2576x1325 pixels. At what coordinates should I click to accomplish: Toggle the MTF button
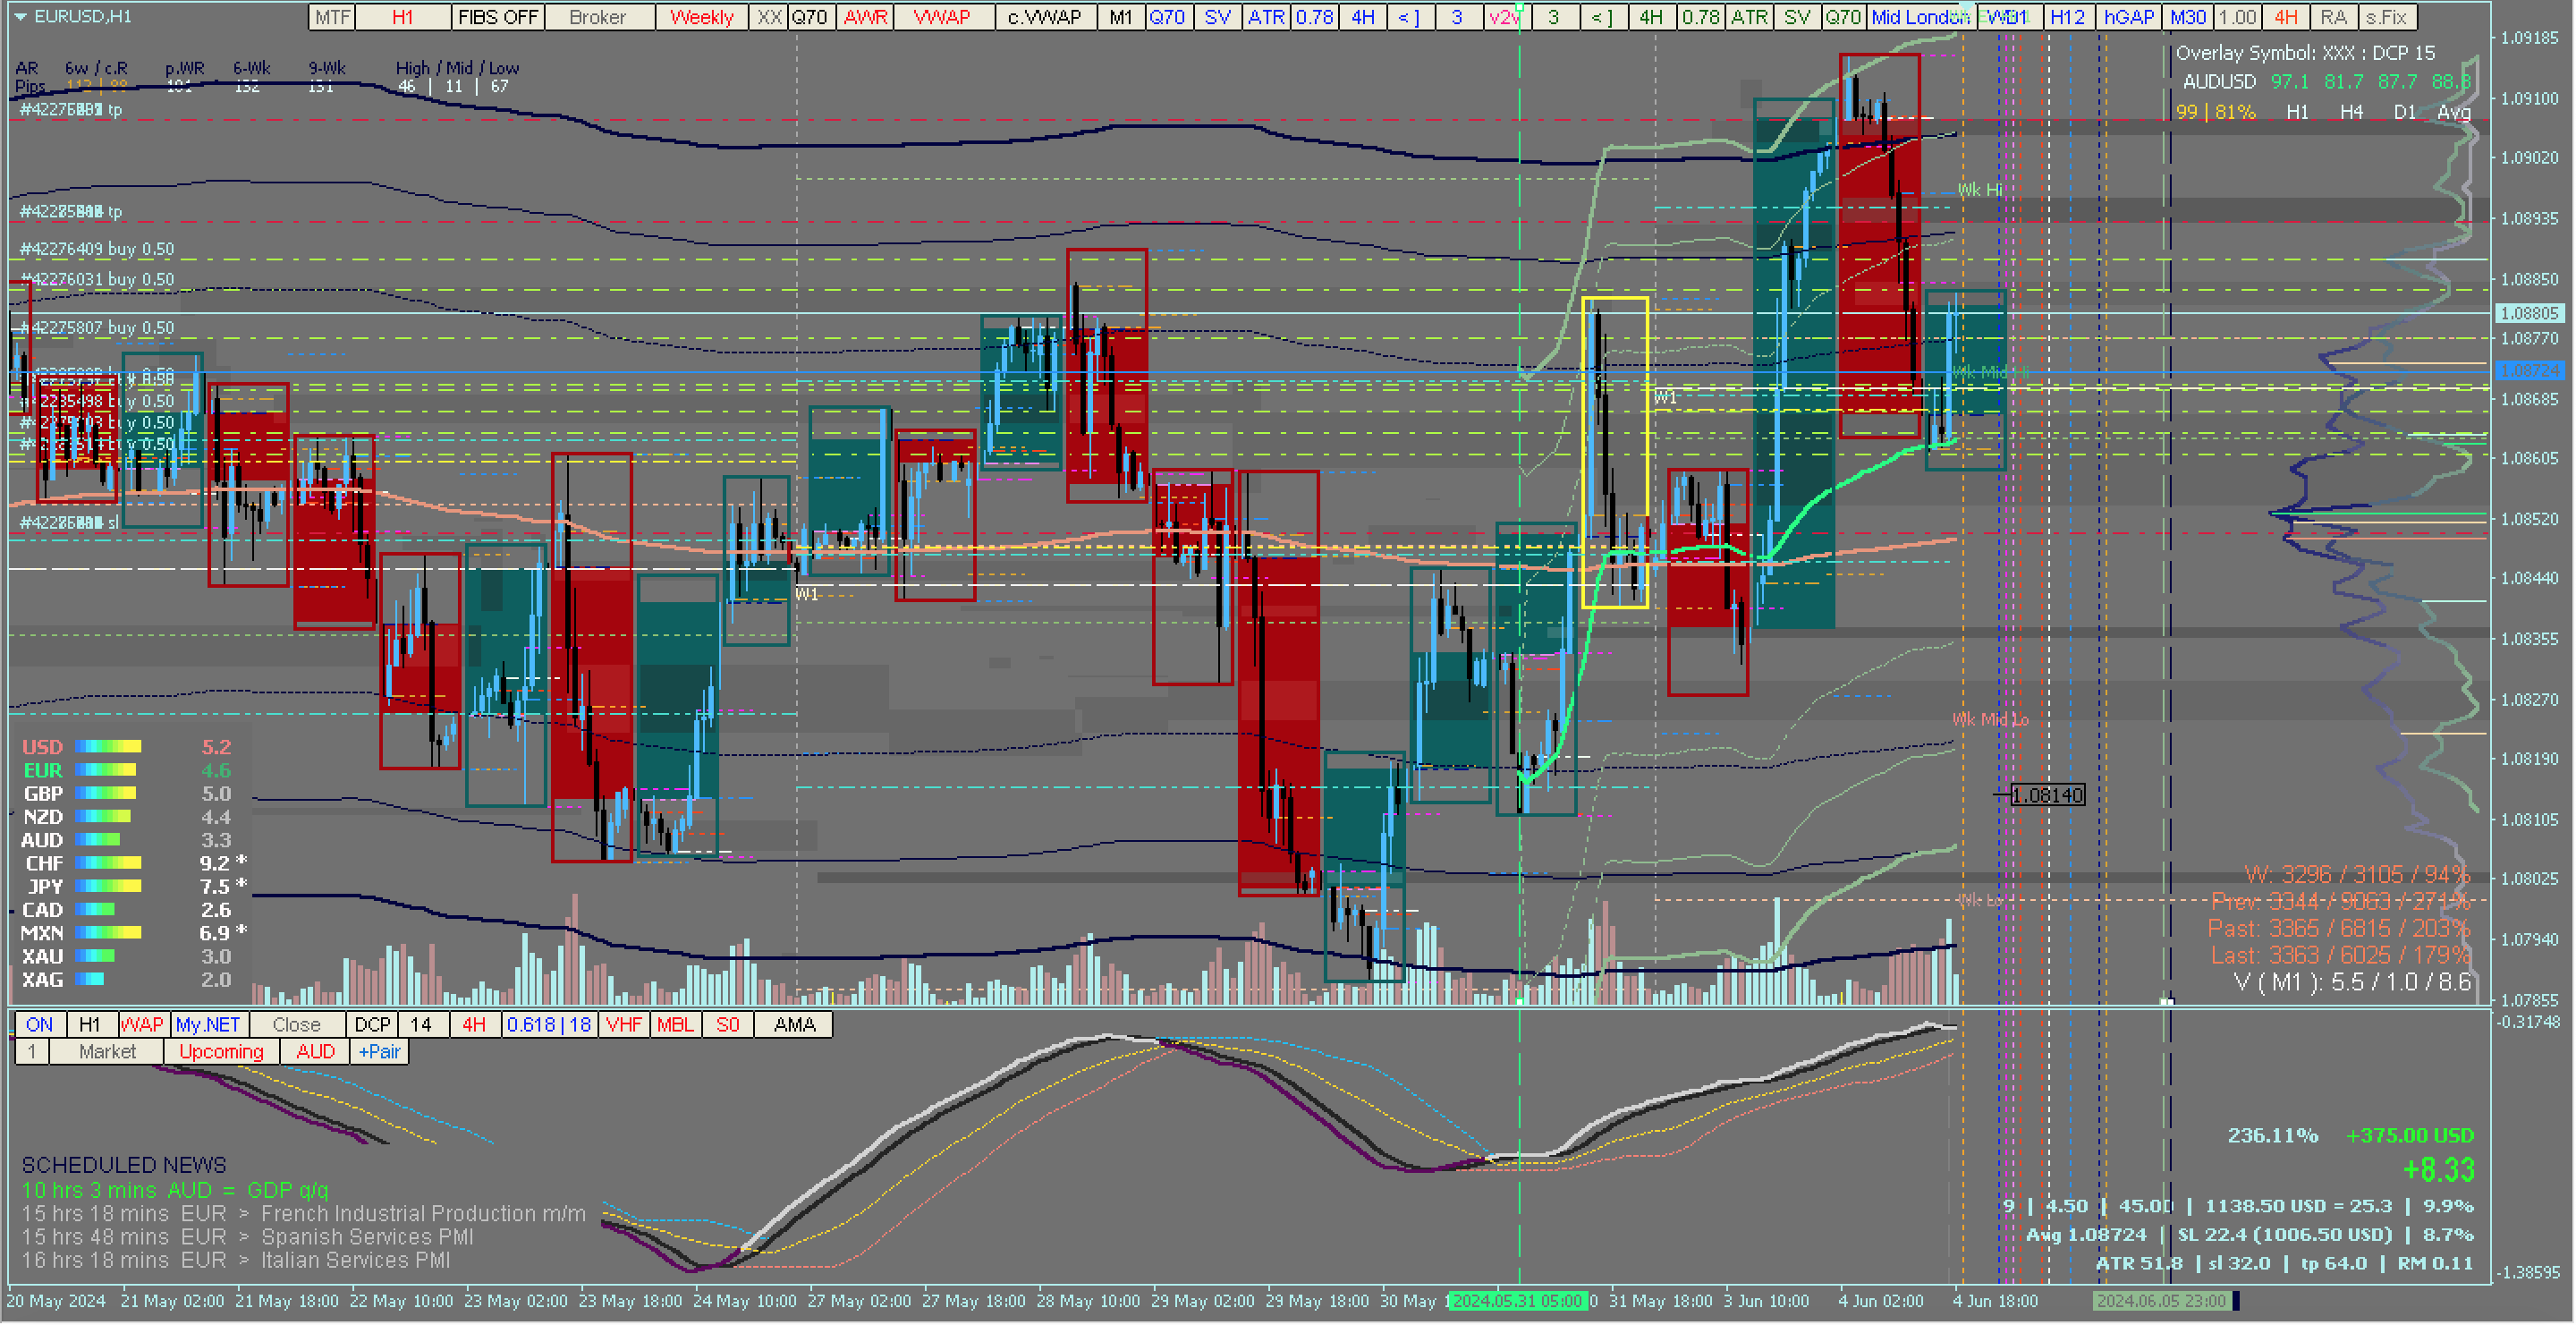point(332,17)
